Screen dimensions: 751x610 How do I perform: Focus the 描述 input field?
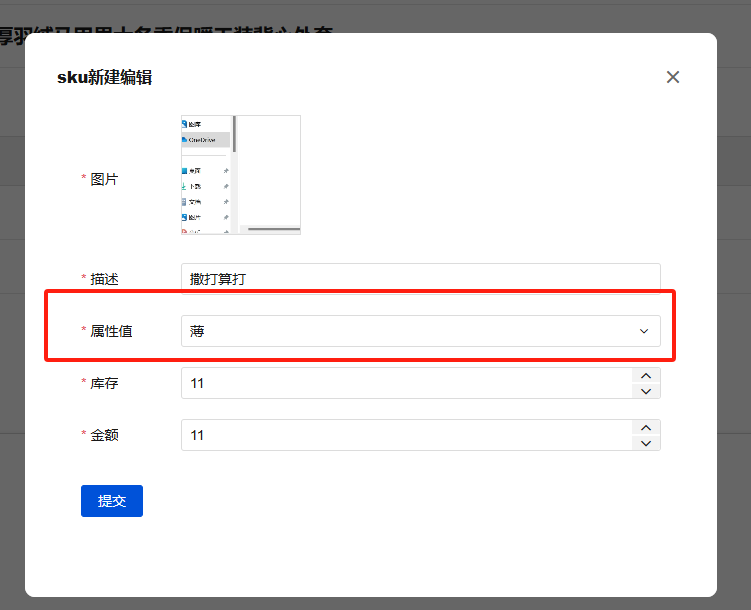point(421,279)
